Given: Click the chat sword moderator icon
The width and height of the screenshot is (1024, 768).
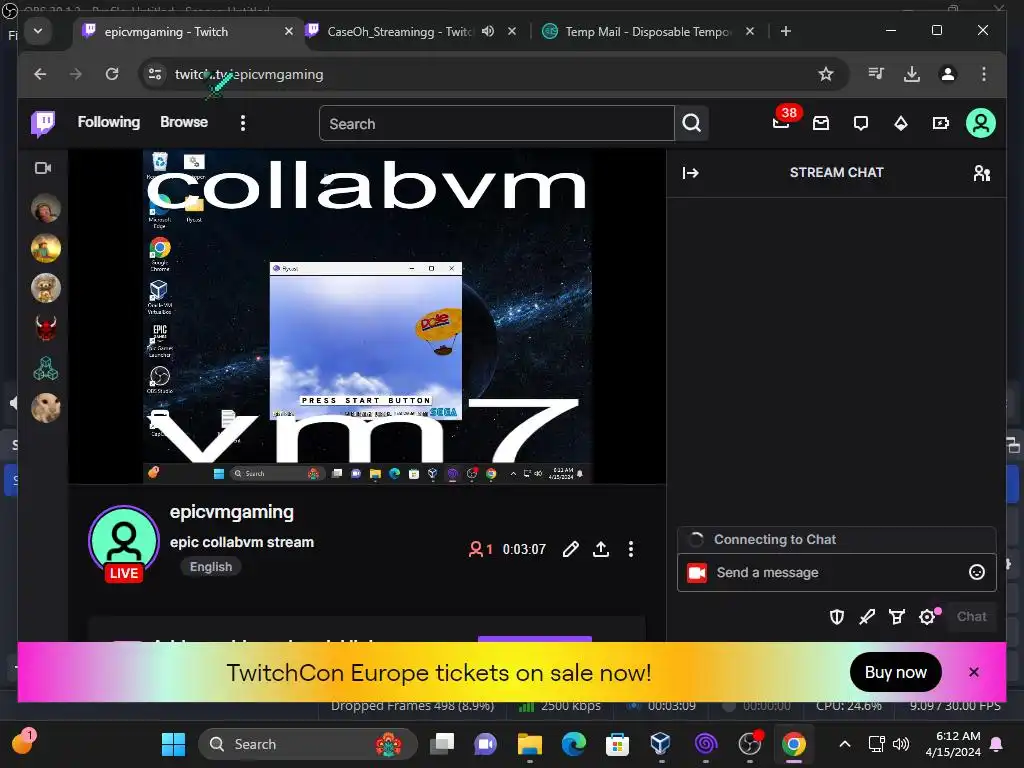Looking at the screenshot, I should click(x=867, y=616).
